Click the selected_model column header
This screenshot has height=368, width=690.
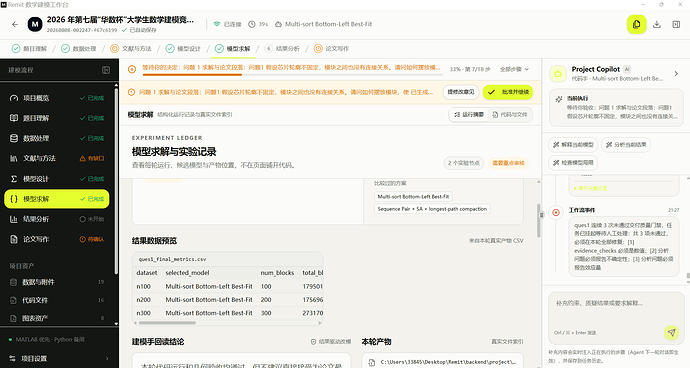(187, 273)
